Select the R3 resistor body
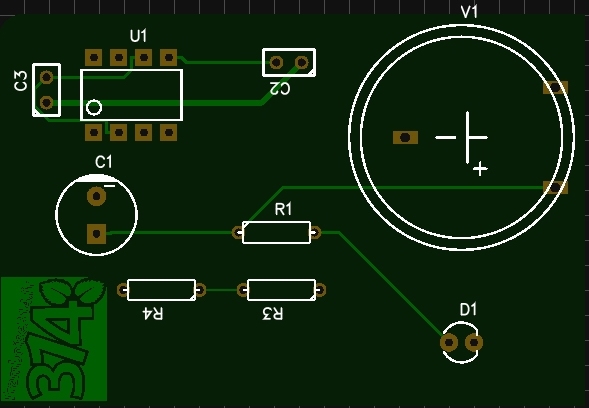 (x=281, y=290)
